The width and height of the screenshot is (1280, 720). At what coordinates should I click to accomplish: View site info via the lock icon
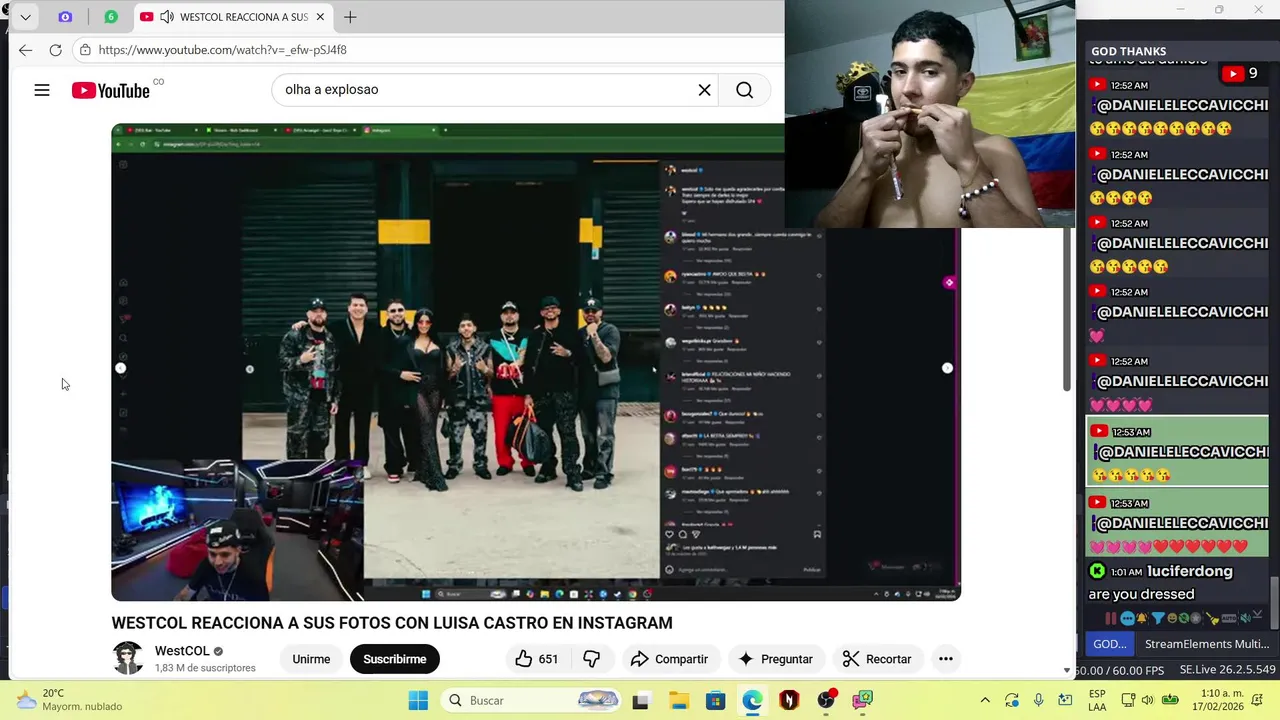(85, 50)
